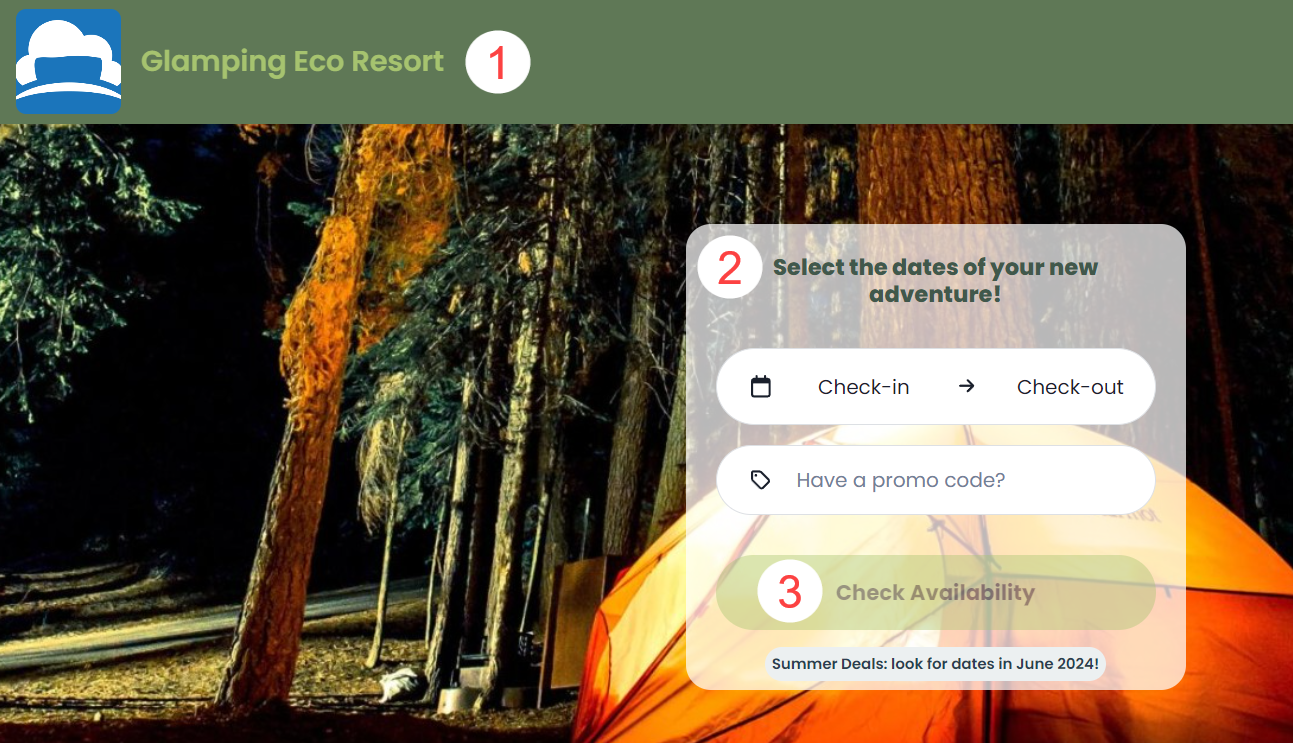This screenshot has height=743, width=1293.
Task: Click the promo code tag icon
Action: (761, 480)
